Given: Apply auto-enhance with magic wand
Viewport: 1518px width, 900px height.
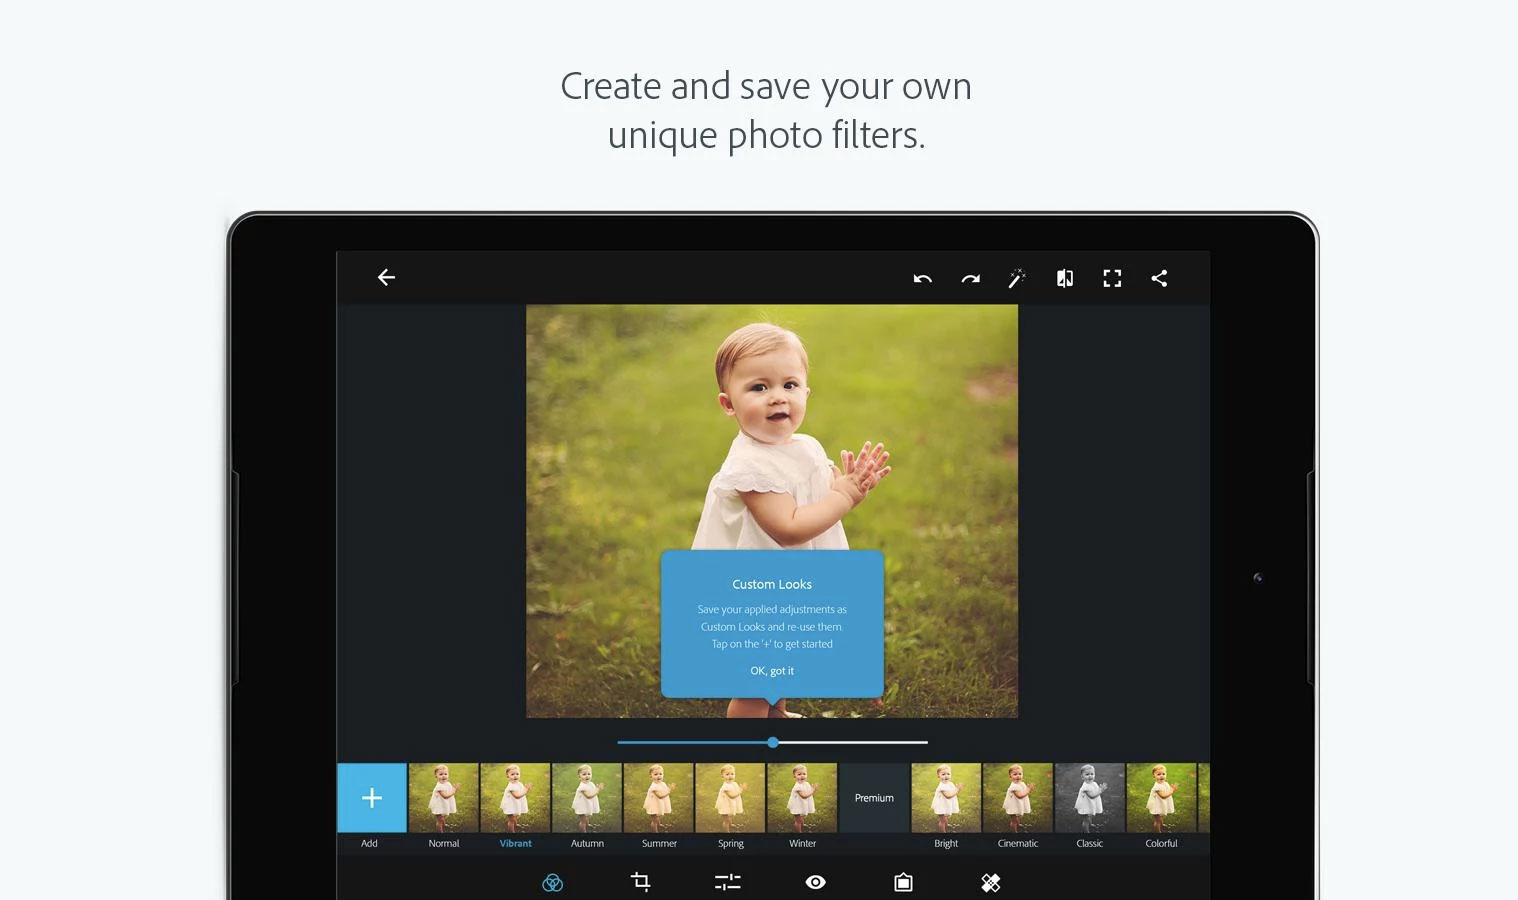Looking at the screenshot, I should (1017, 279).
